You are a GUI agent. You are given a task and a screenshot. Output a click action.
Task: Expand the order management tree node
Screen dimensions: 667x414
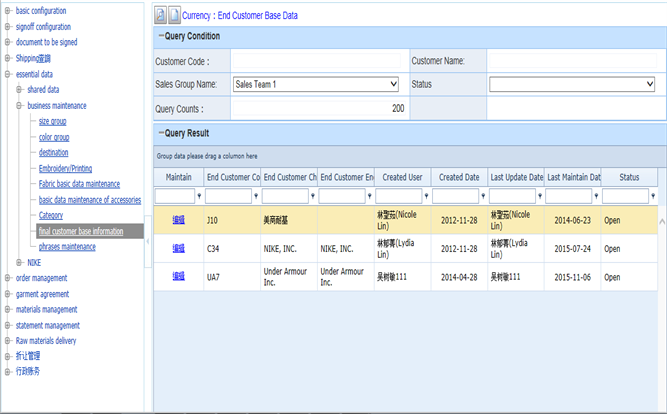(8, 278)
